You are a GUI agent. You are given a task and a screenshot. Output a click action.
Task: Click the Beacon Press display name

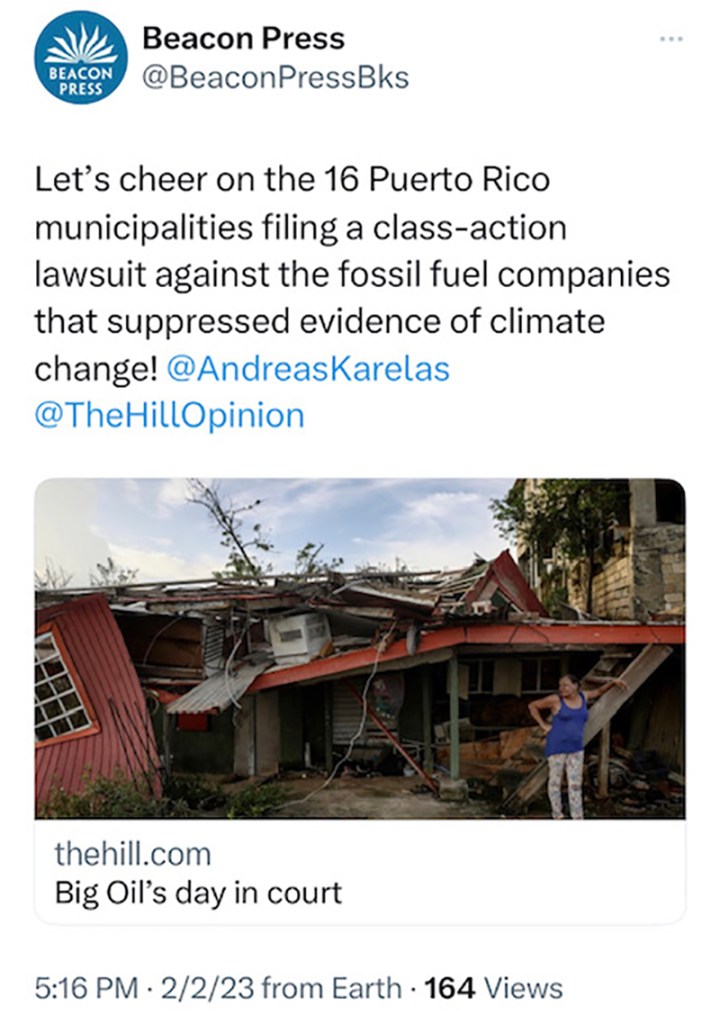[243, 38]
